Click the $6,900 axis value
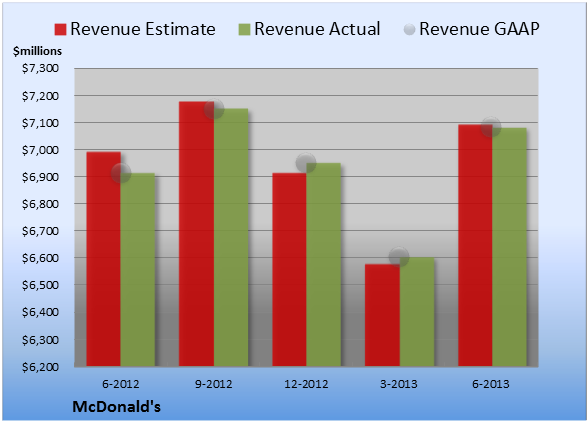 40,177
